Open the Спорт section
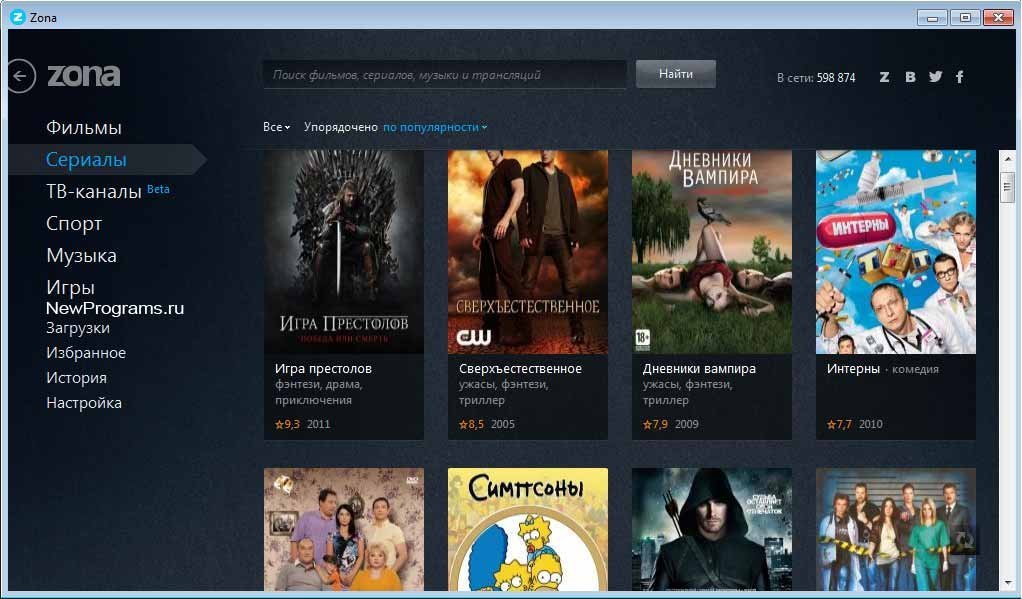 74,224
